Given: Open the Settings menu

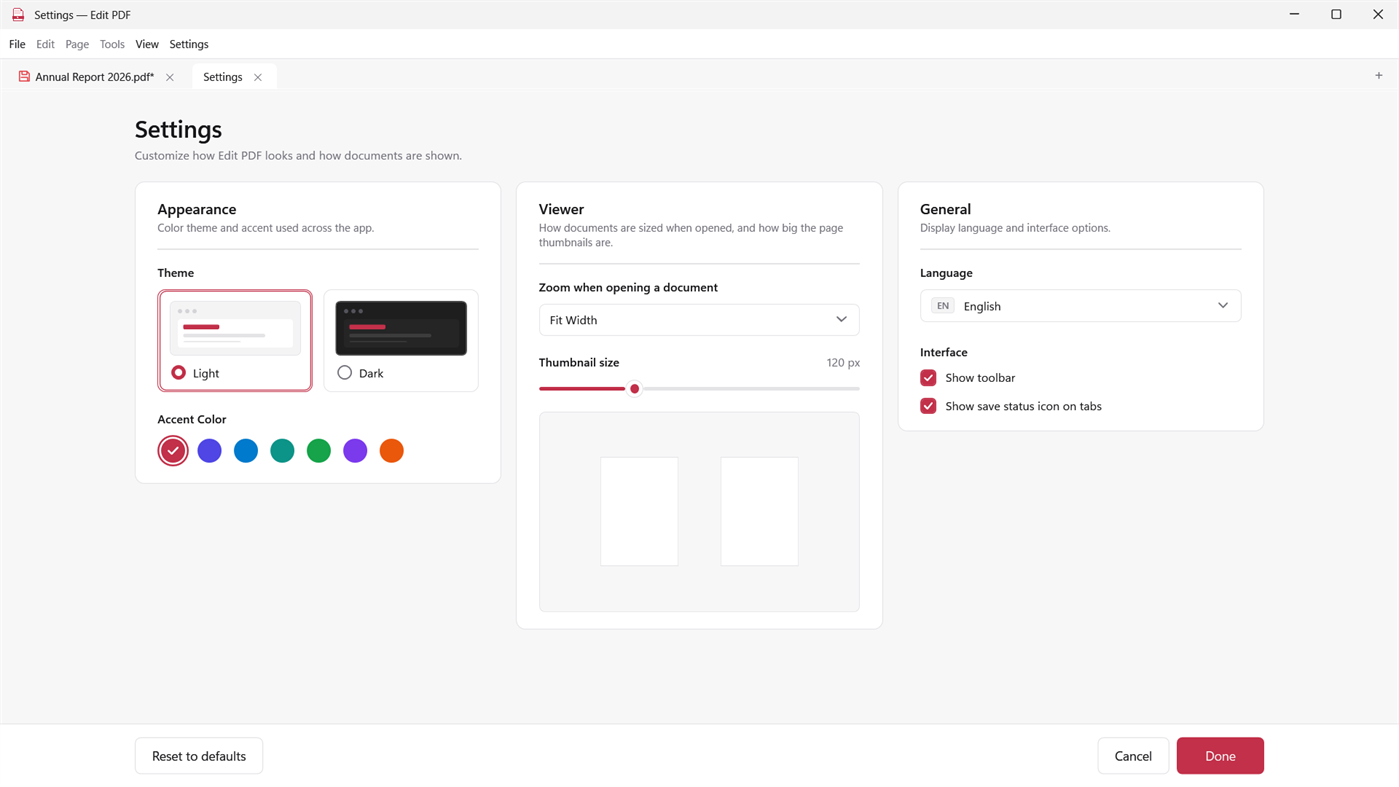Looking at the screenshot, I should point(189,44).
